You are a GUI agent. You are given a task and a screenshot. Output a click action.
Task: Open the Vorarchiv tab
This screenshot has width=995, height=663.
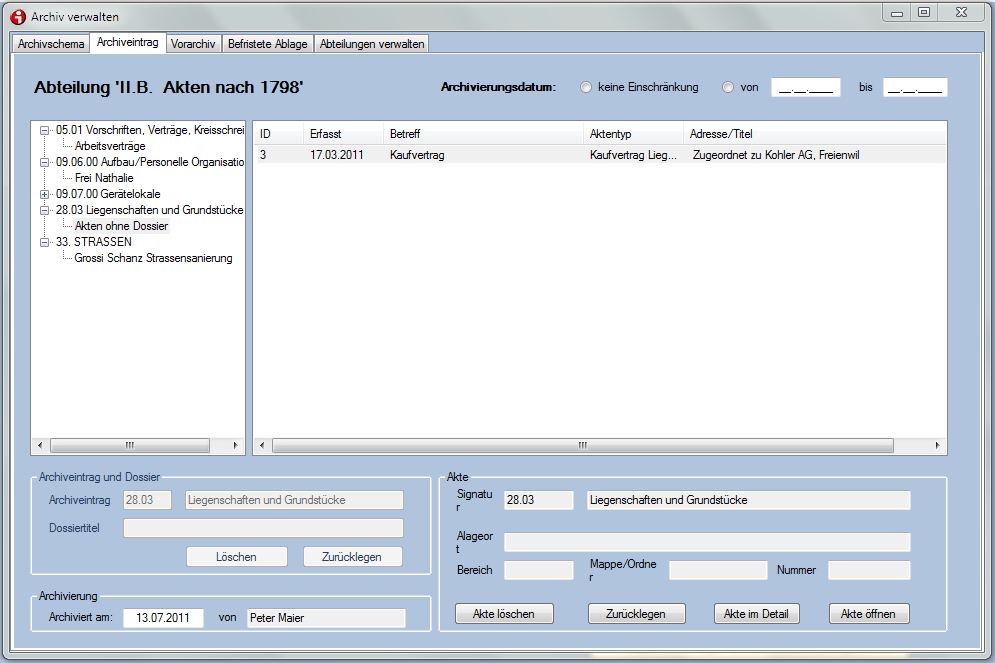[193, 44]
